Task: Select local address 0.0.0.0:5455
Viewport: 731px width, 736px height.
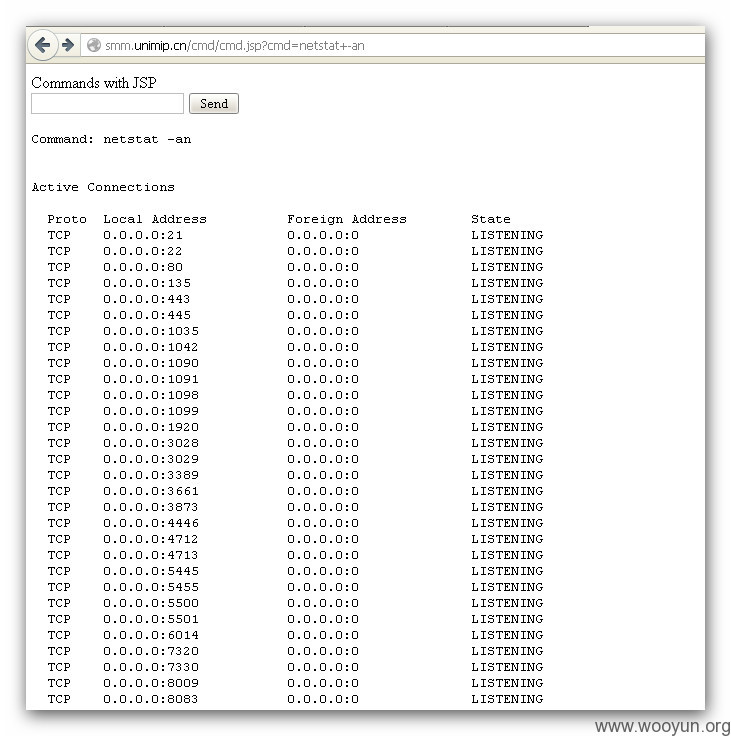Action: coord(151,587)
